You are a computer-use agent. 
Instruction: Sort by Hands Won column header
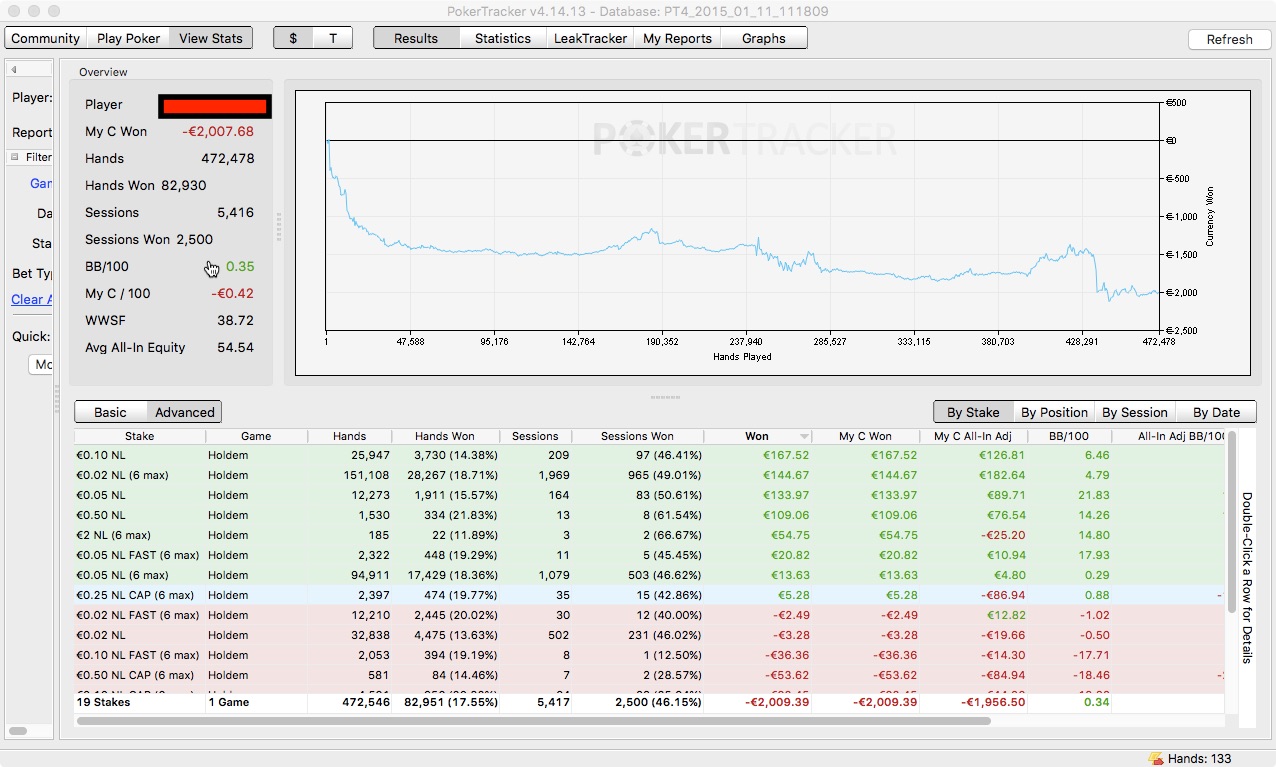click(445, 436)
